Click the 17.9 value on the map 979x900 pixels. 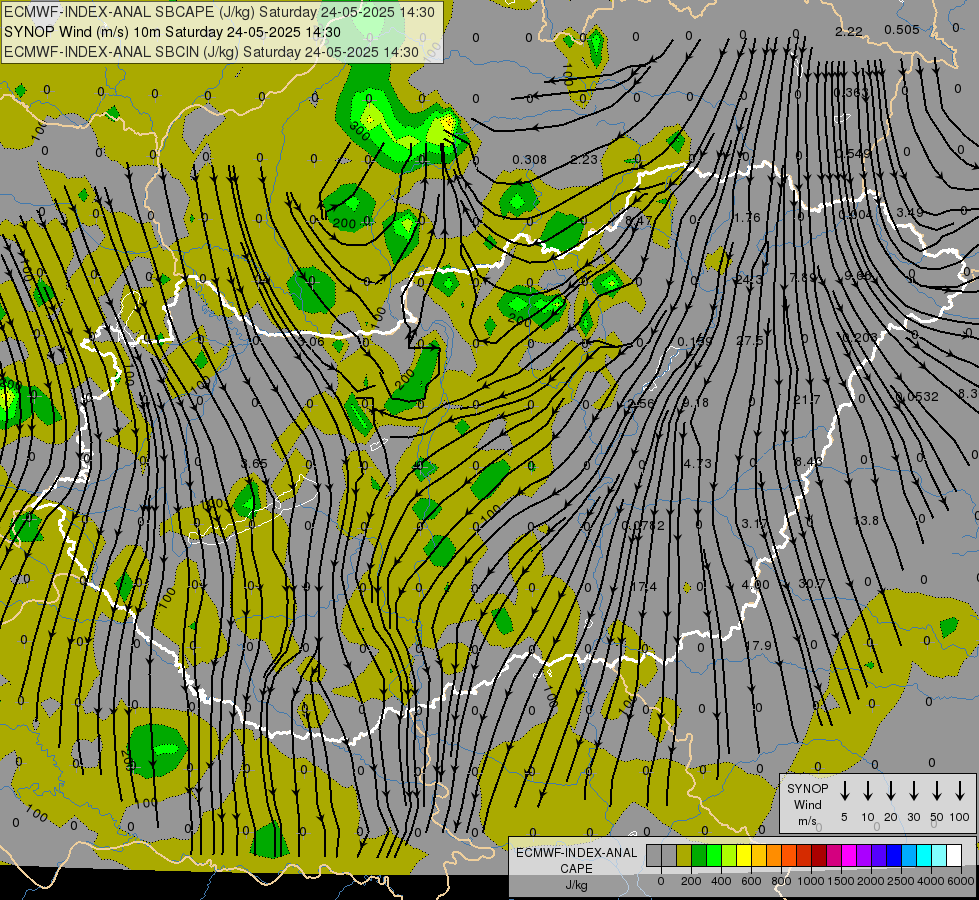[x=758, y=645]
